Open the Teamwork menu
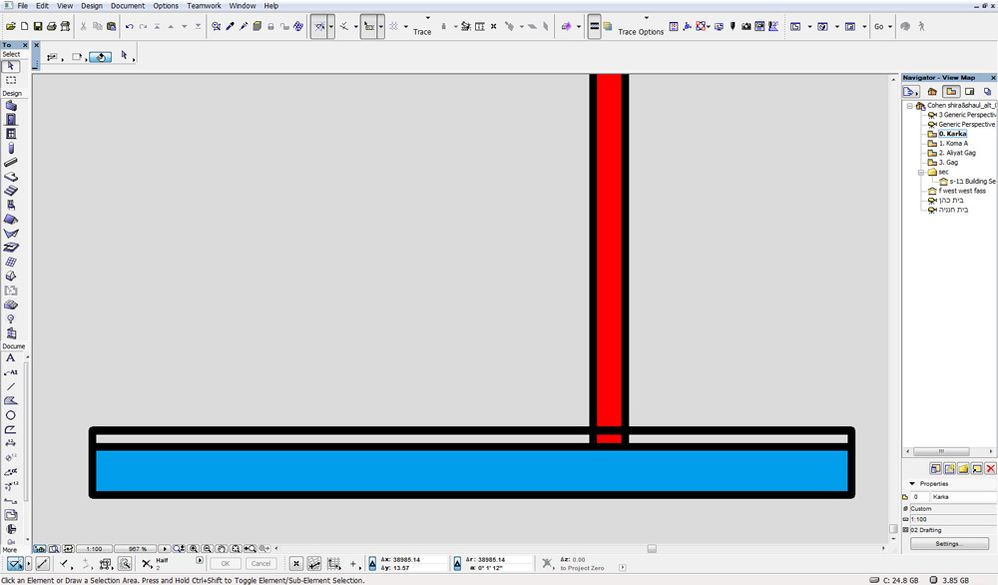This screenshot has width=998, height=585. click(x=204, y=6)
